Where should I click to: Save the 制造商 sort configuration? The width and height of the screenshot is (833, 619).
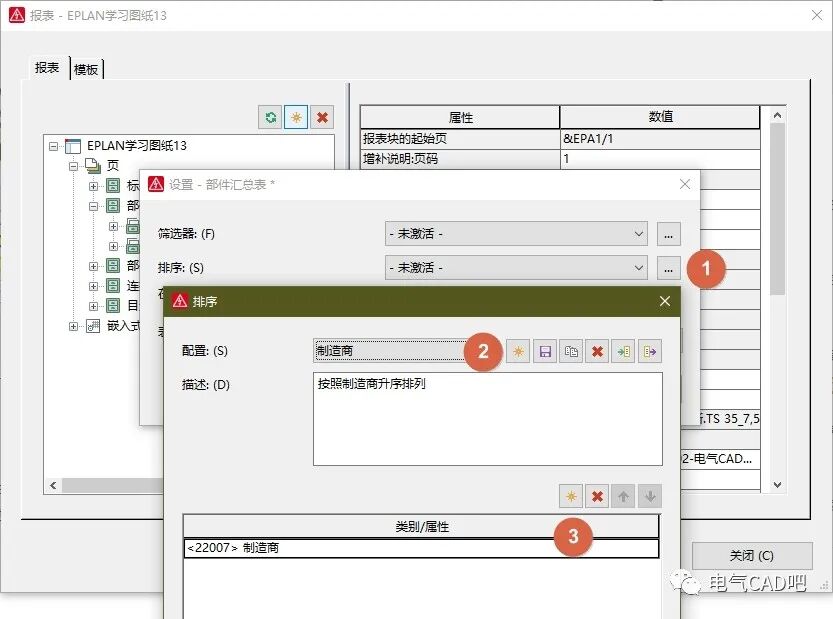(544, 351)
